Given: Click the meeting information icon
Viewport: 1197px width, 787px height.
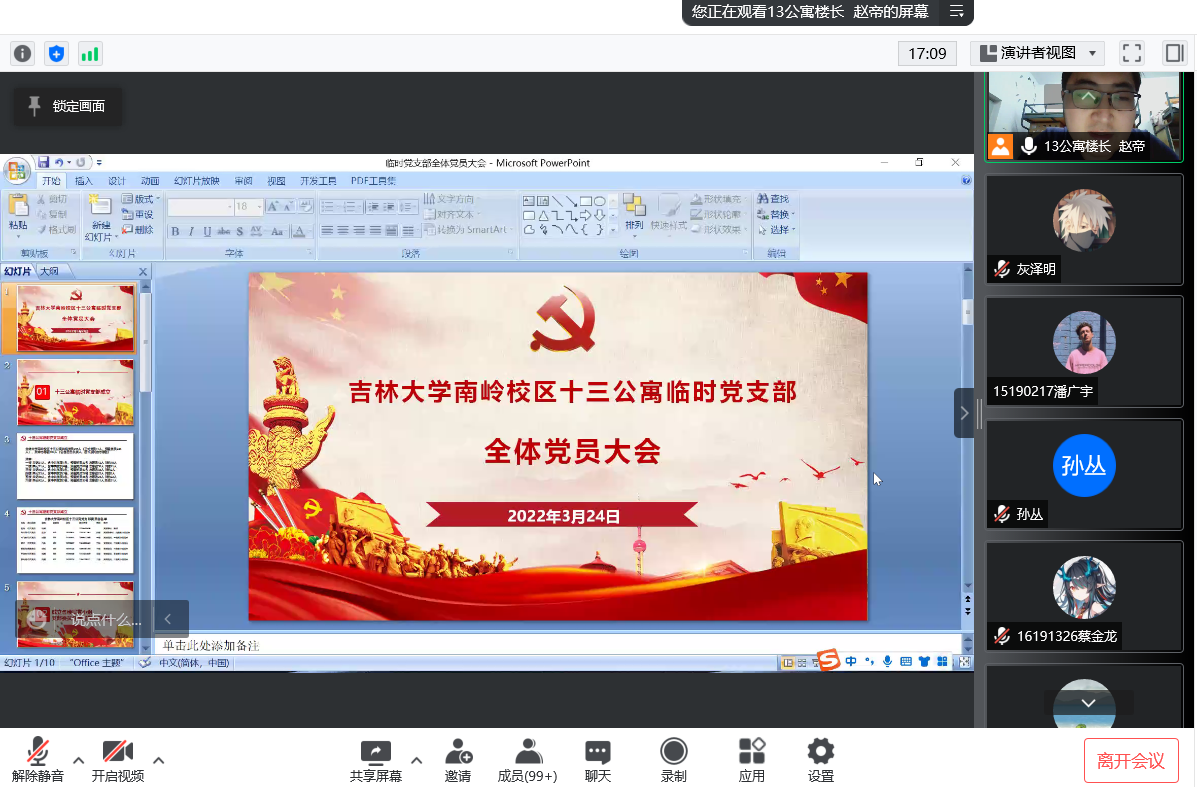Looking at the screenshot, I should (x=22, y=53).
